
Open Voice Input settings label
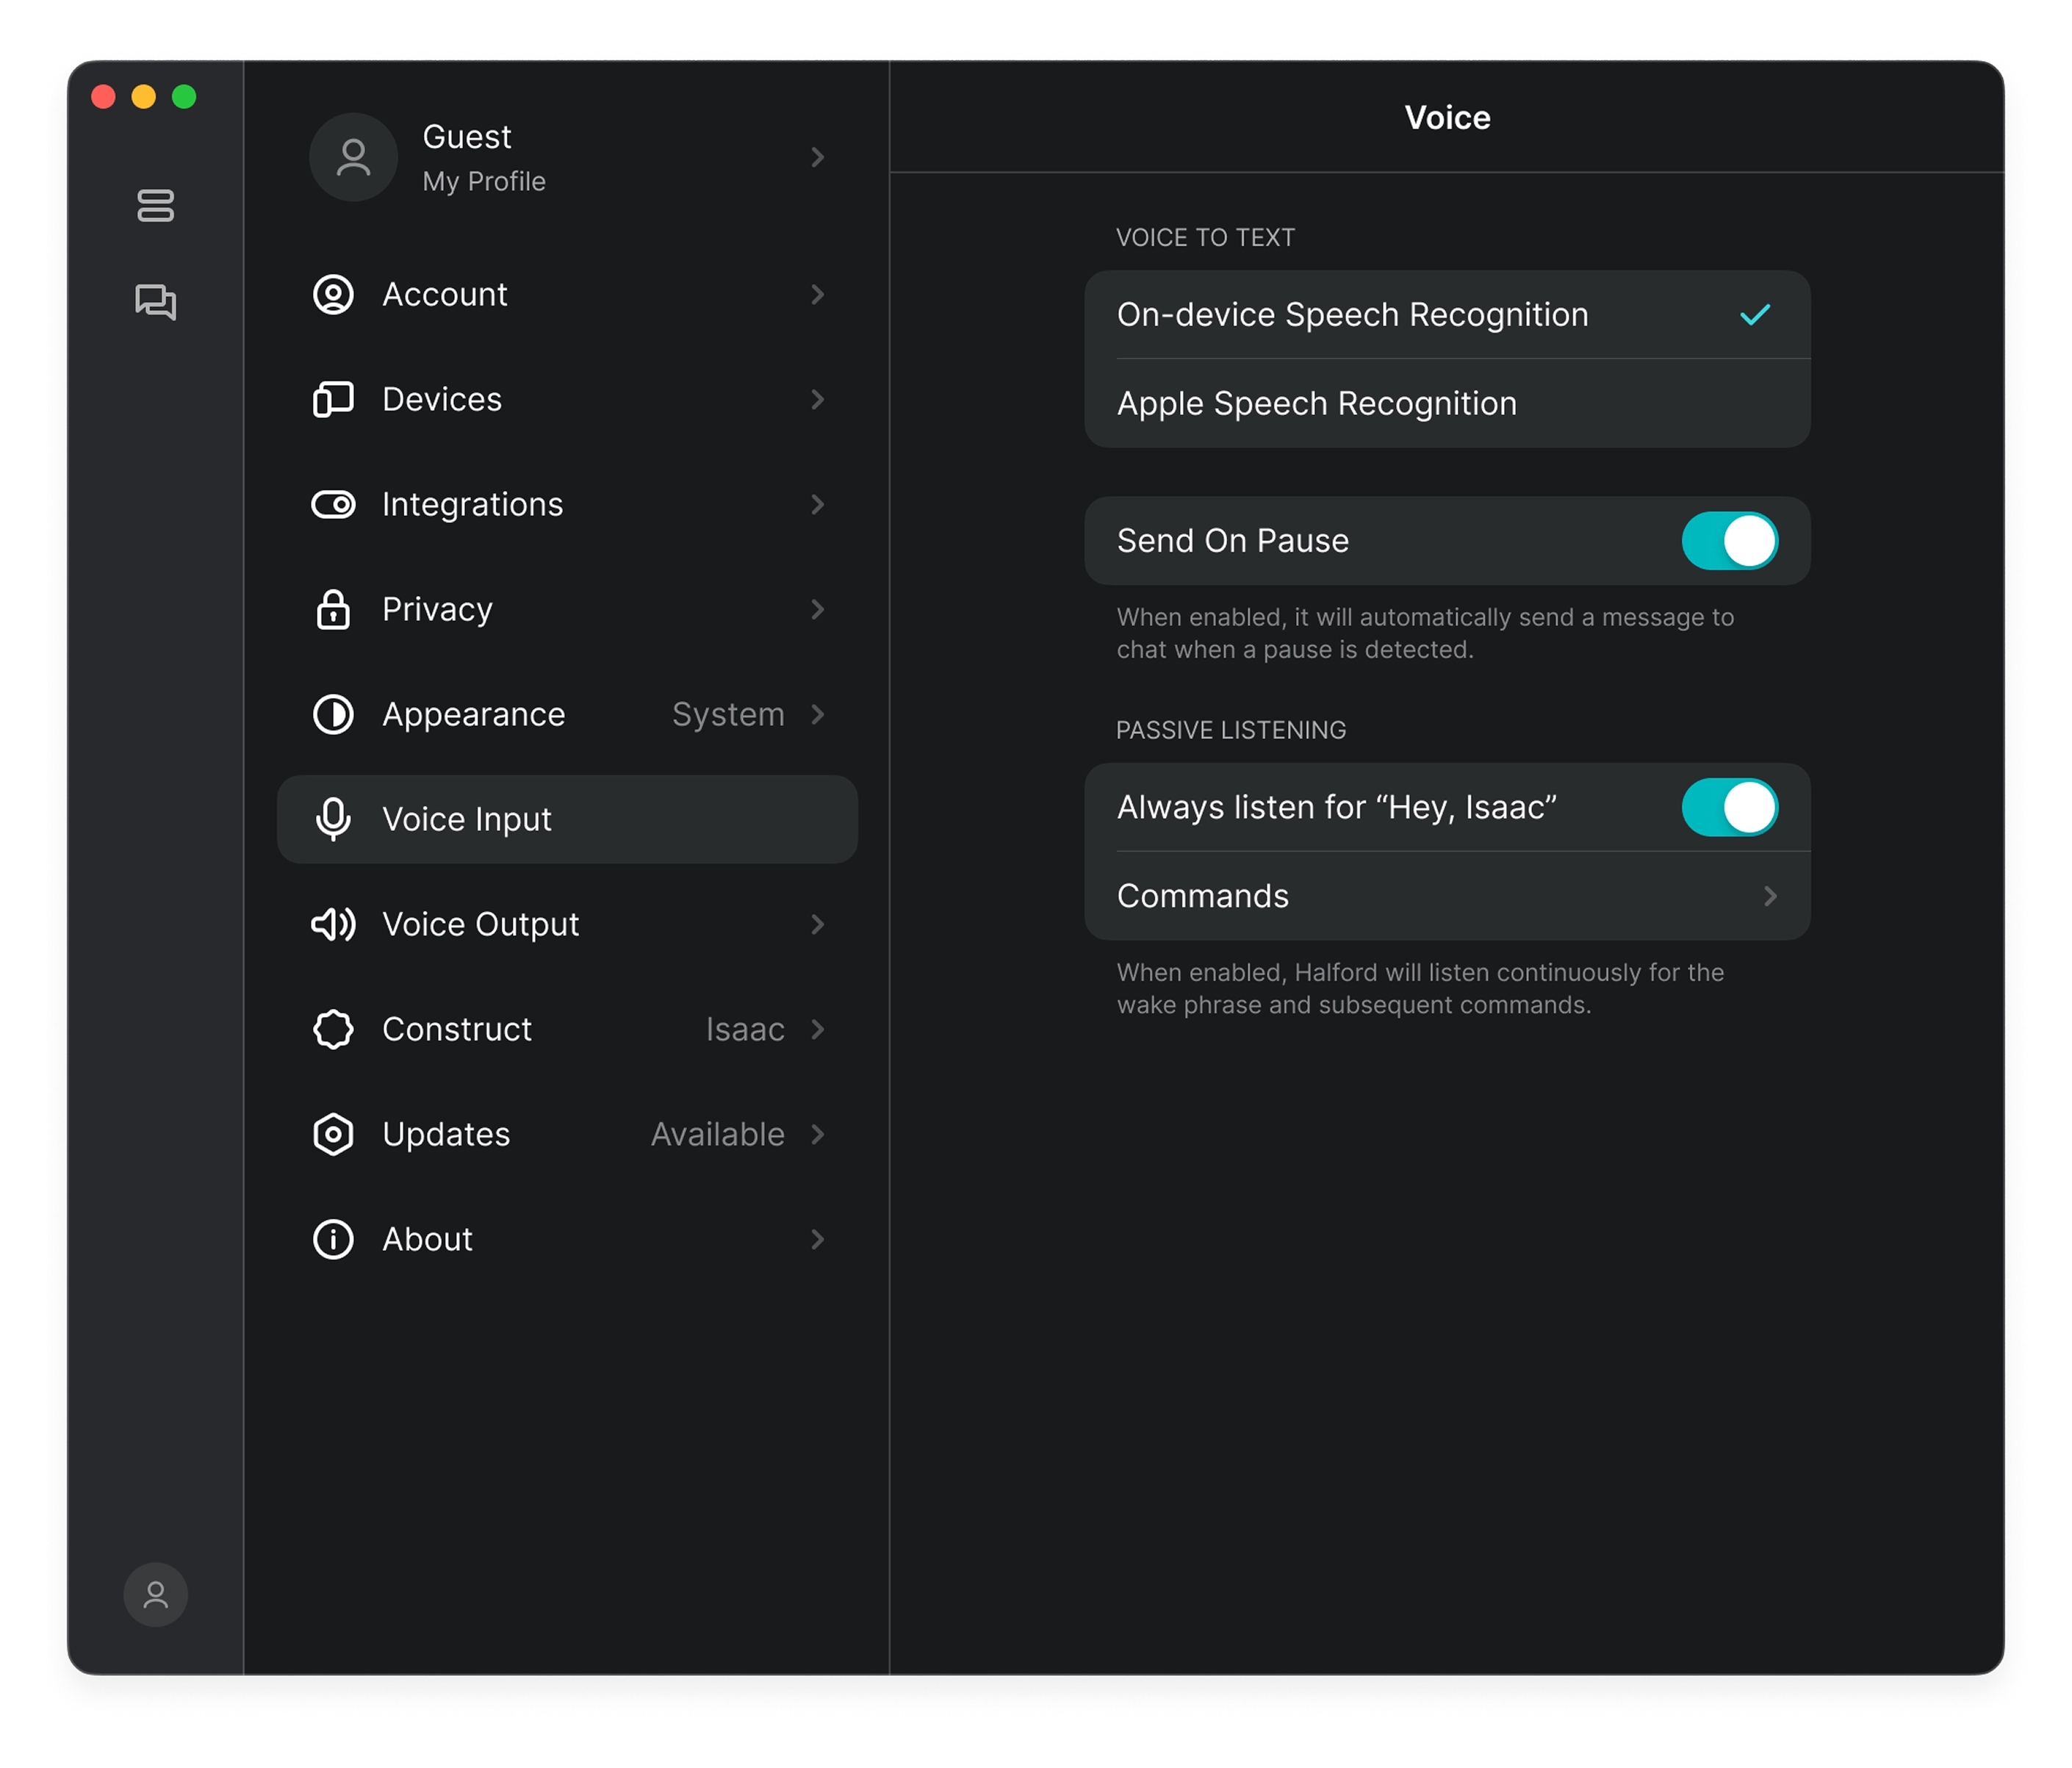[466, 820]
